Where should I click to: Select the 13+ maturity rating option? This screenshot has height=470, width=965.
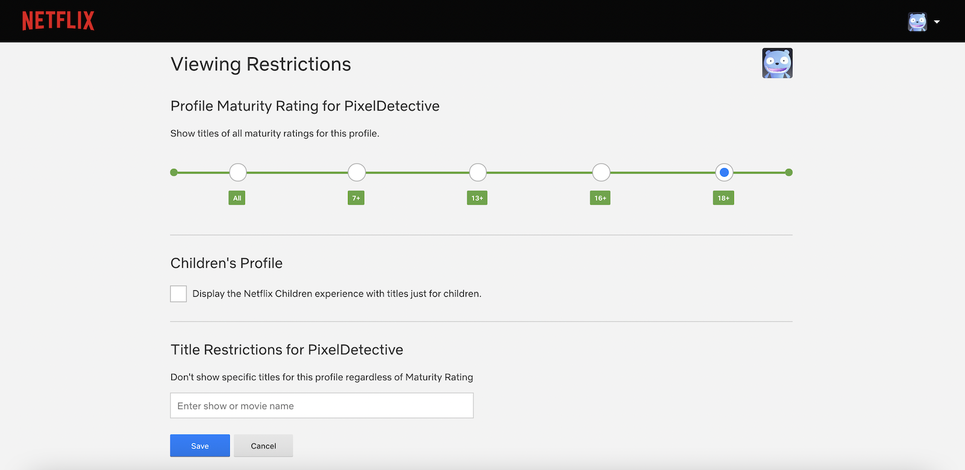tap(478, 172)
